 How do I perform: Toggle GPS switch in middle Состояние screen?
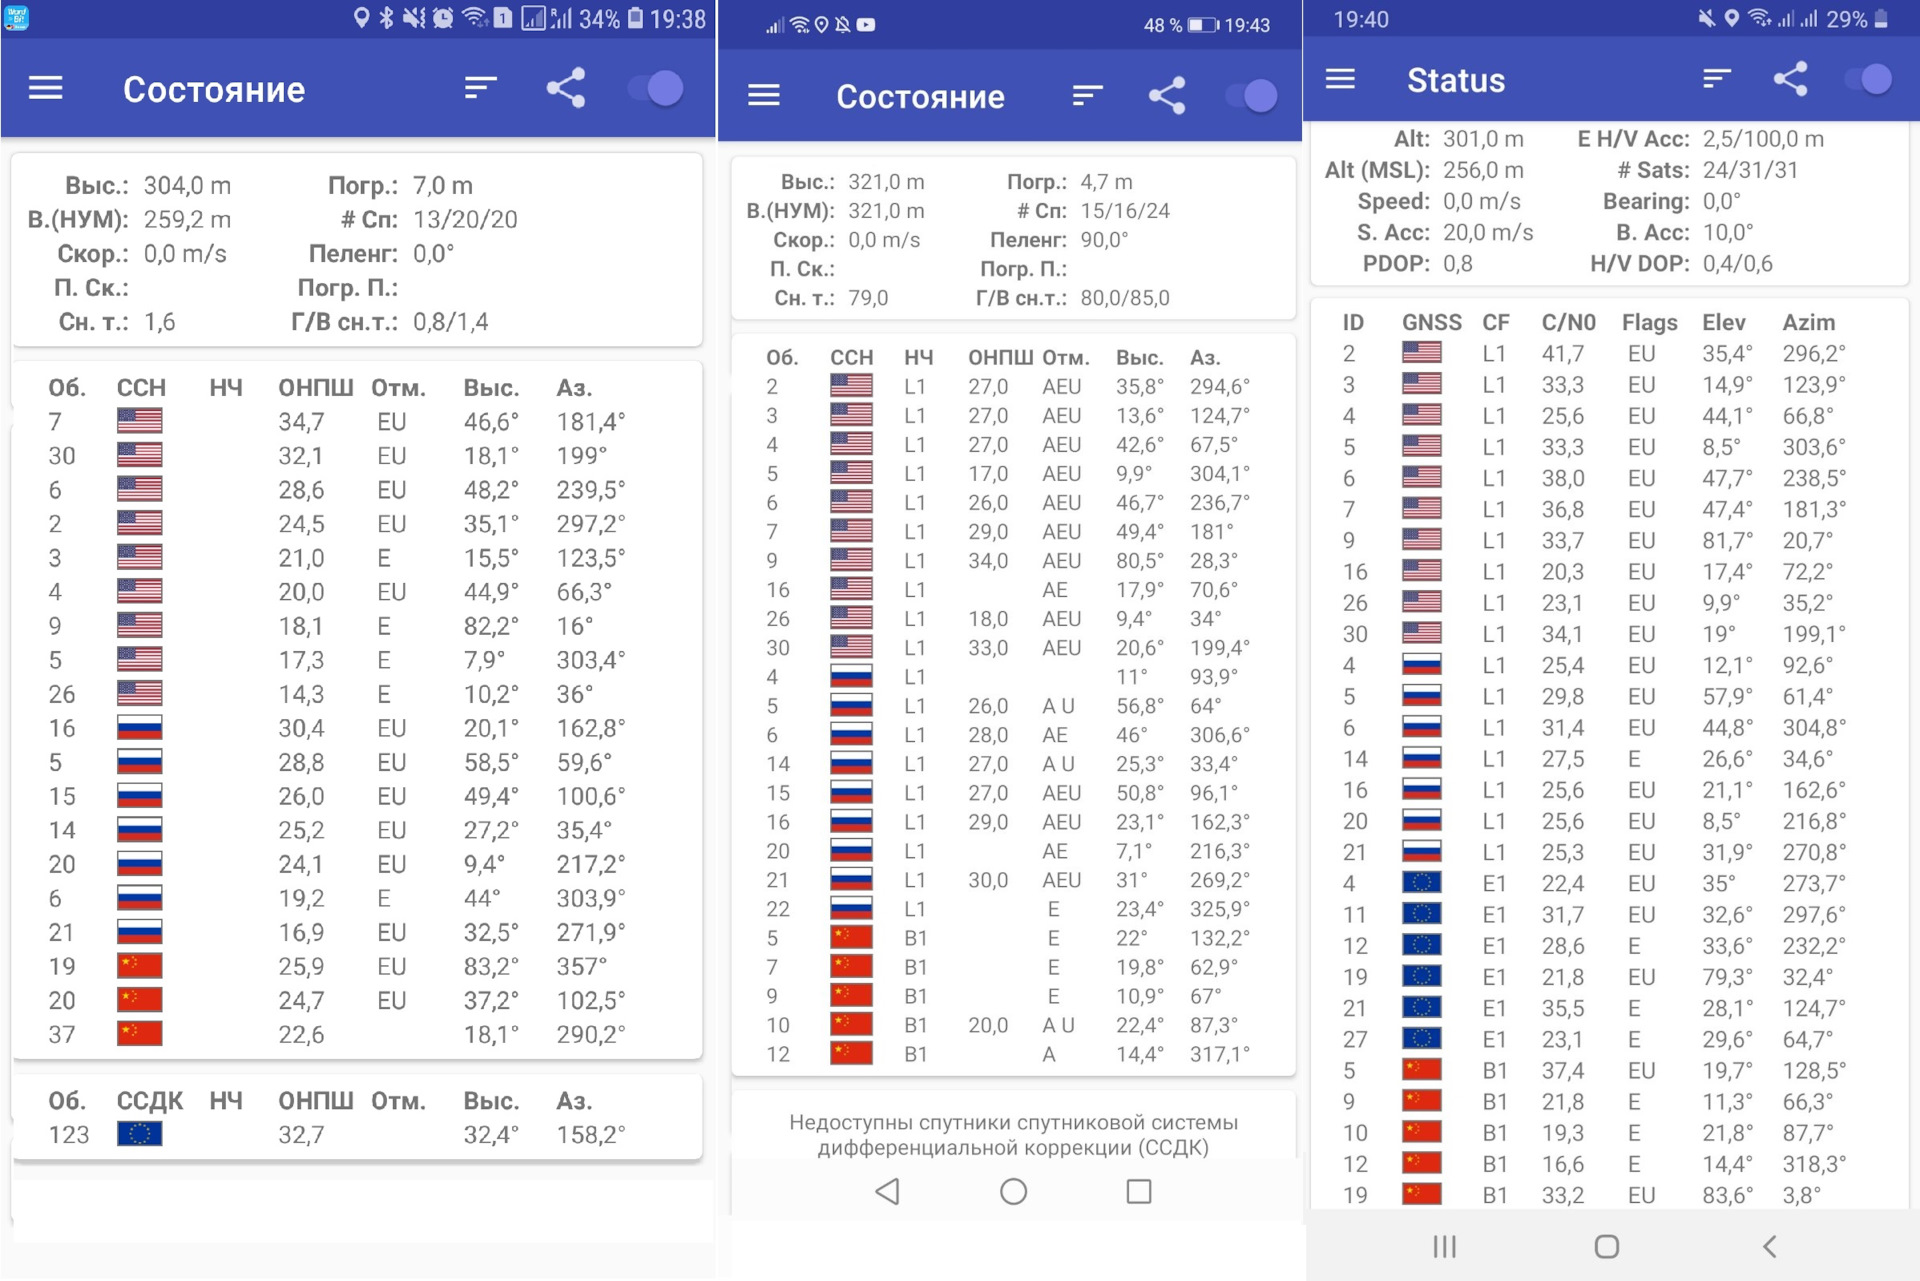1252,96
